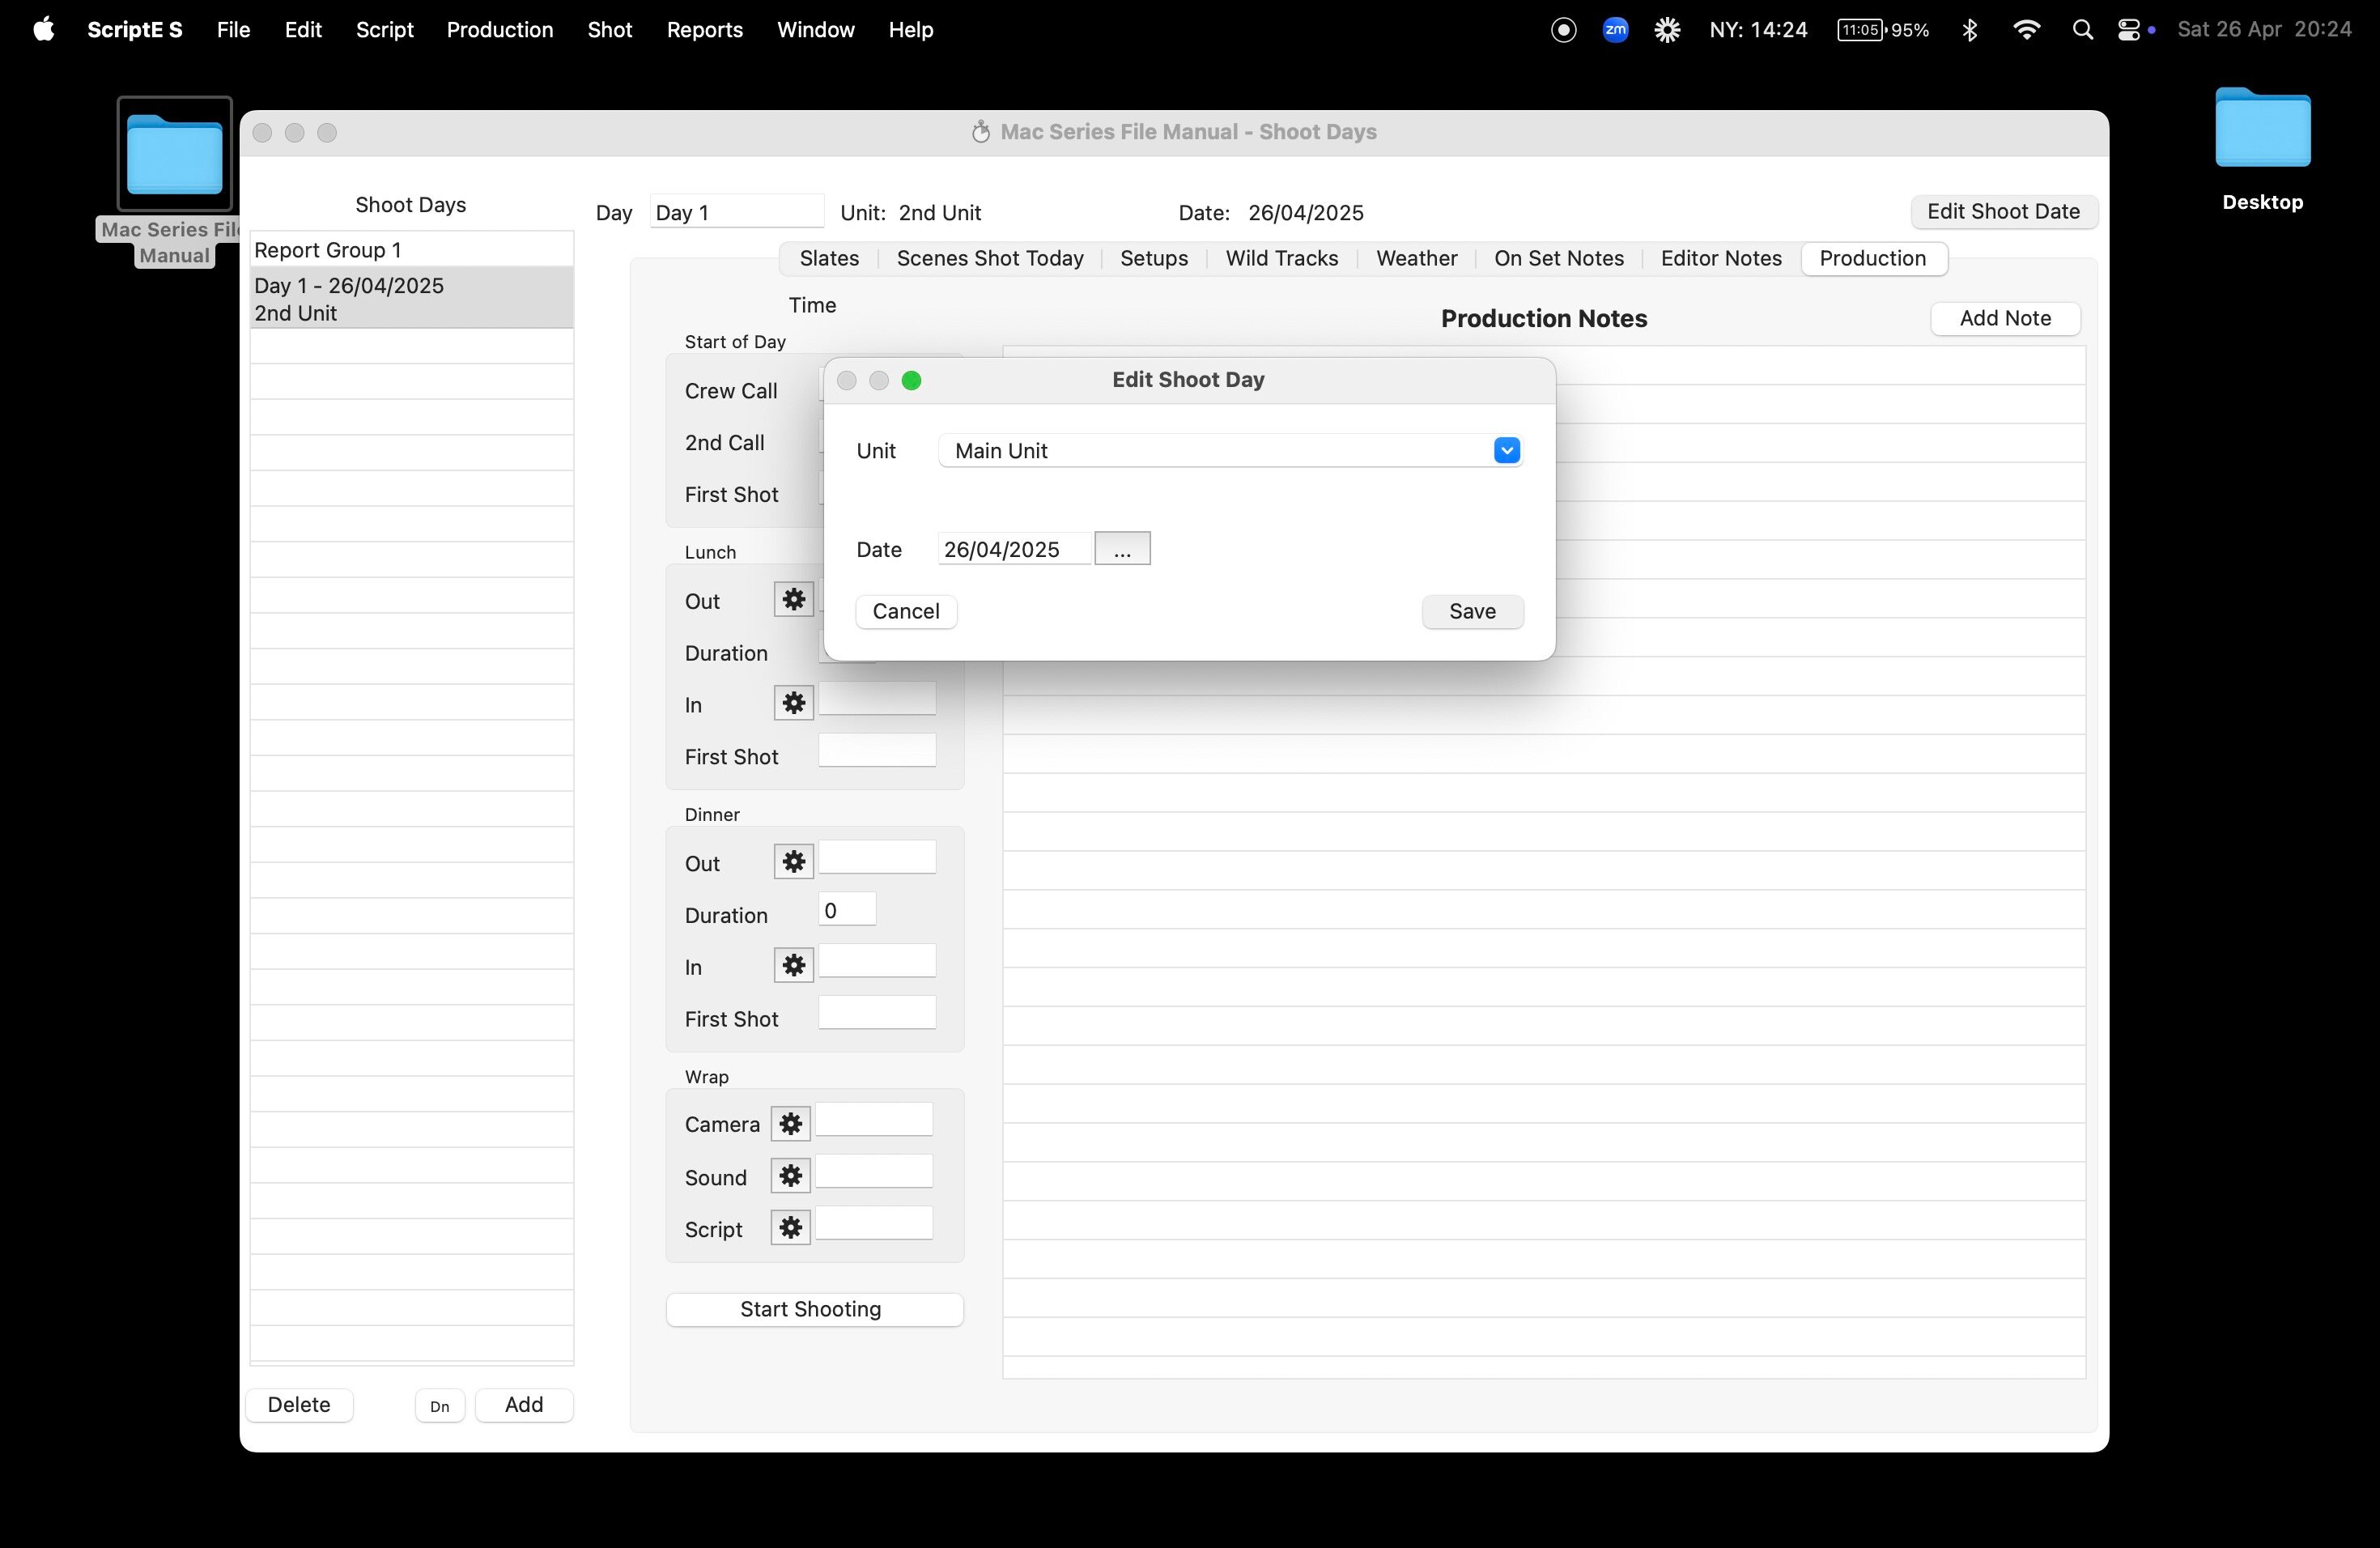This screenshot has width=2380, height=1548.
Task: Click the Script wrap gear icon
Action: click(x=790, y=1228)
